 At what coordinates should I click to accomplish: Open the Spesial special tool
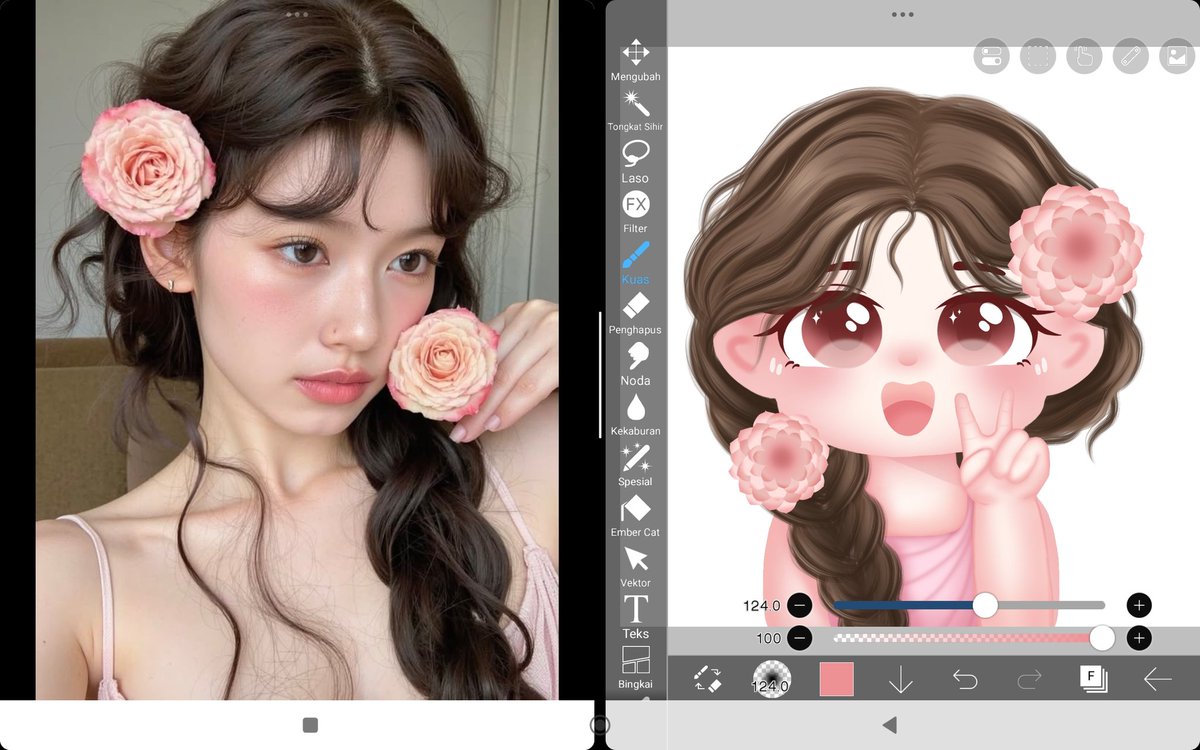pyautogui.click(x=635, y=465)
